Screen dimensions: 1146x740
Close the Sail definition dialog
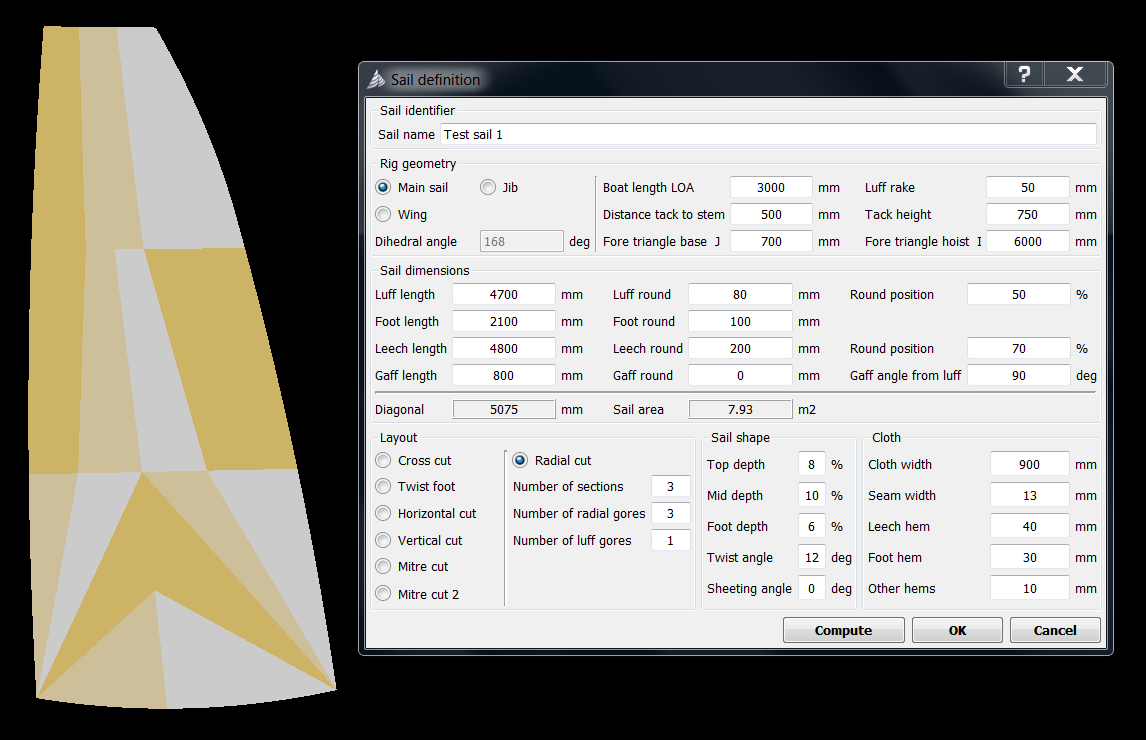(1075, 75)
